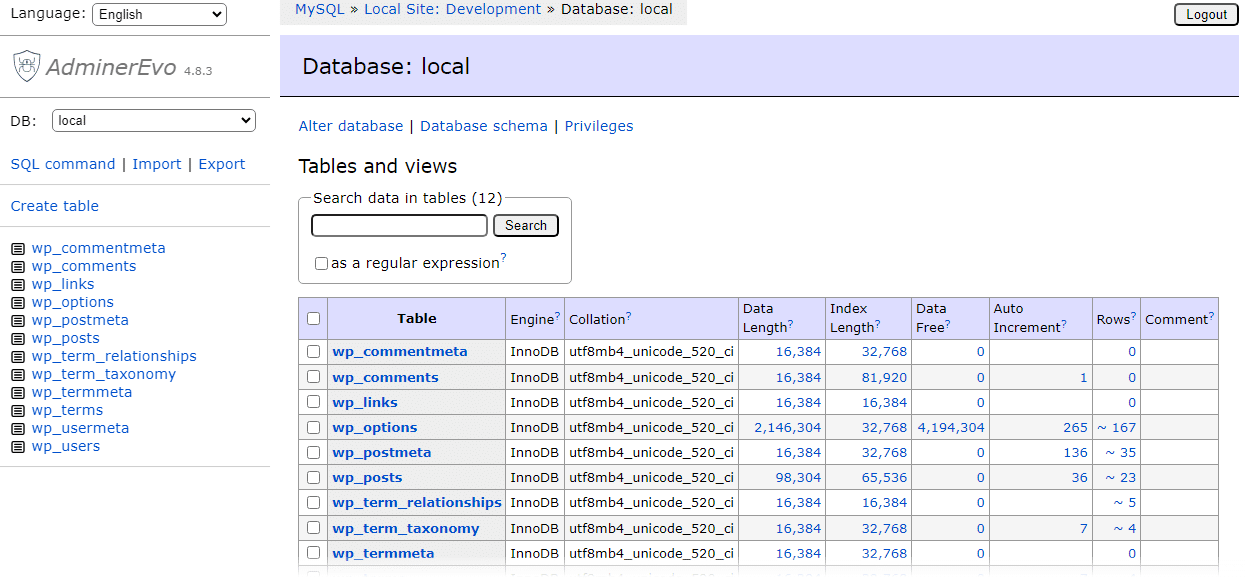The image size is (1245, 578).
Task: Enable 'as a regular expression' checkbox
Action: [321, 264]
